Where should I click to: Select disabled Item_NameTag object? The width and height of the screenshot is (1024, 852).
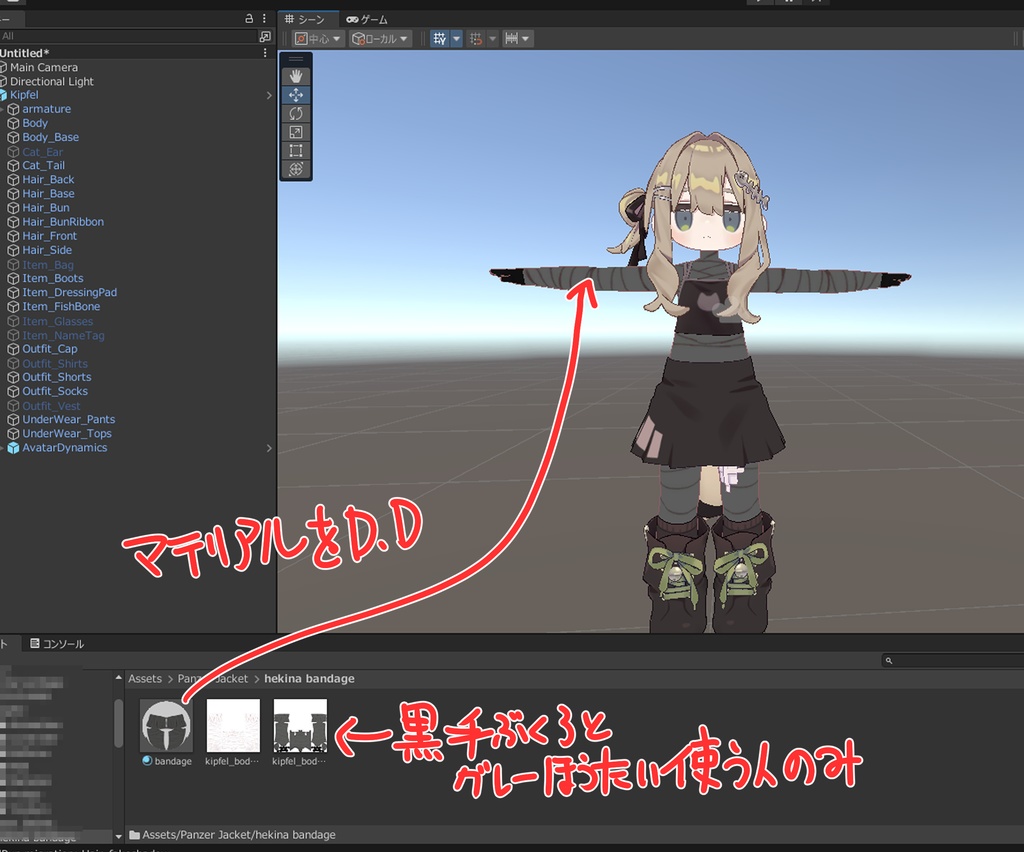coord(63,336)
